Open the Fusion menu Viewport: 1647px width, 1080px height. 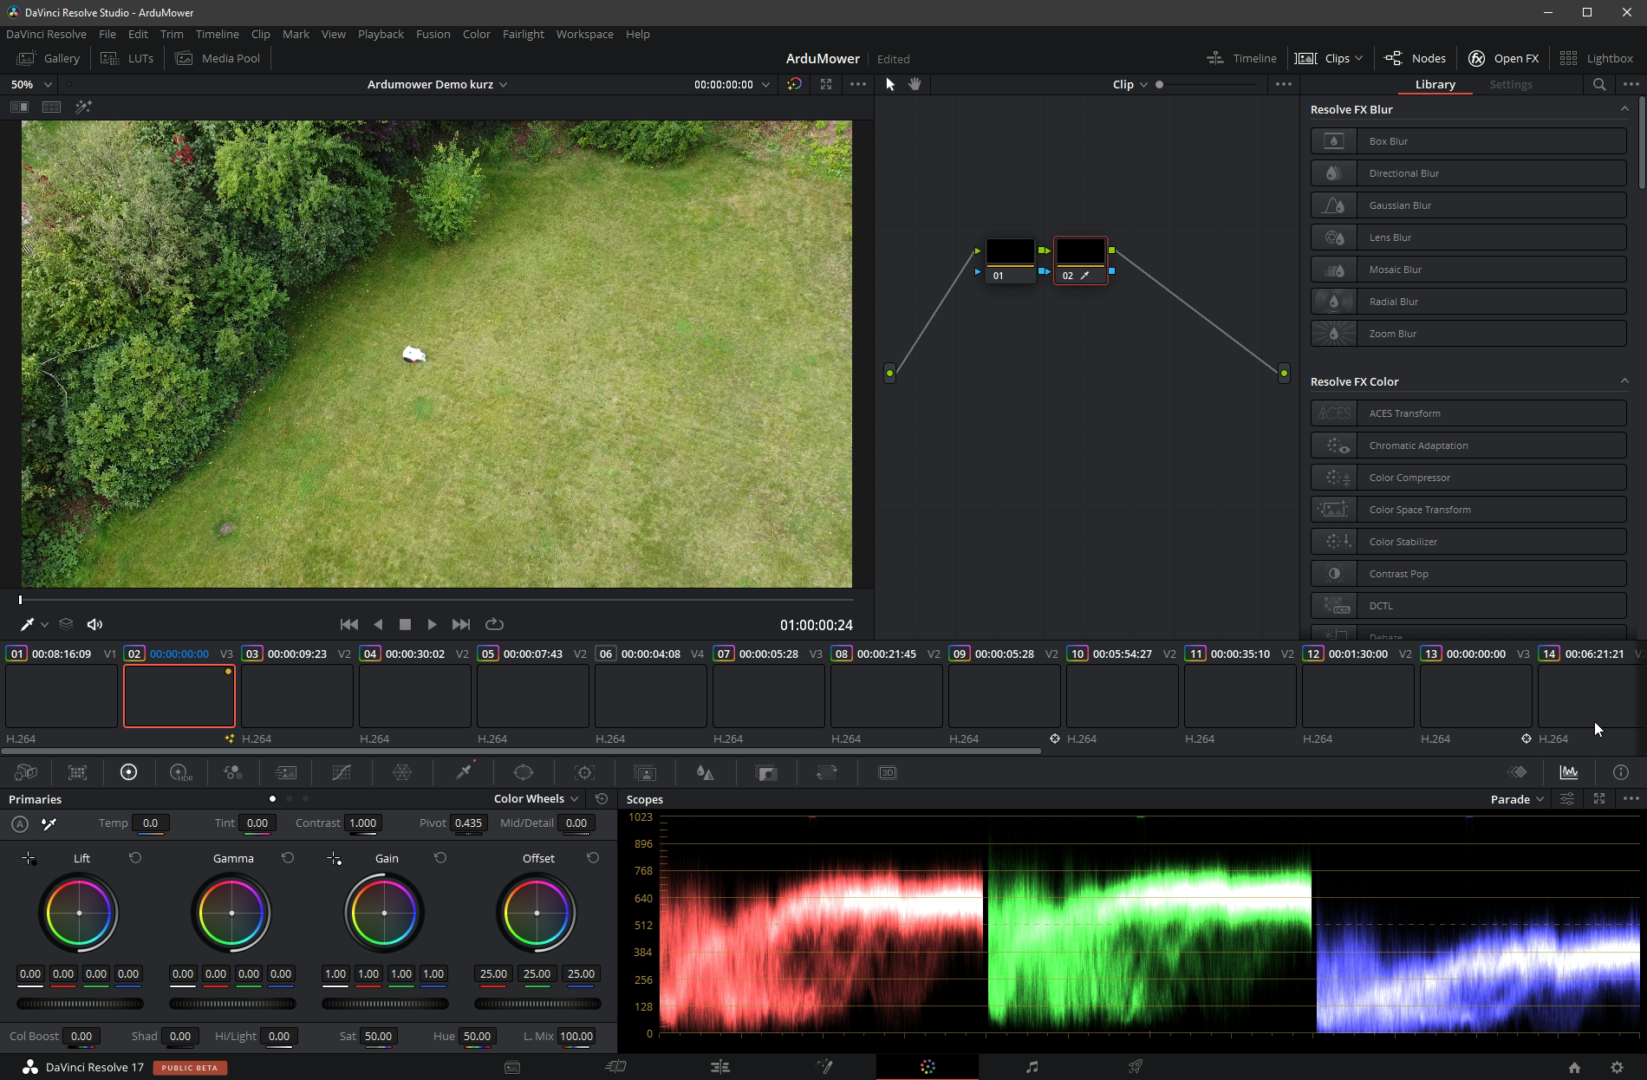[x=432, y=34]
